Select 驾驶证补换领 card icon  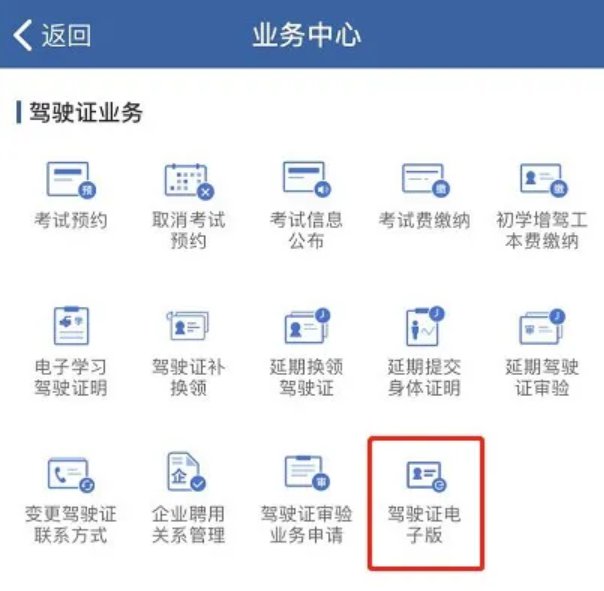tap(188, 326)
